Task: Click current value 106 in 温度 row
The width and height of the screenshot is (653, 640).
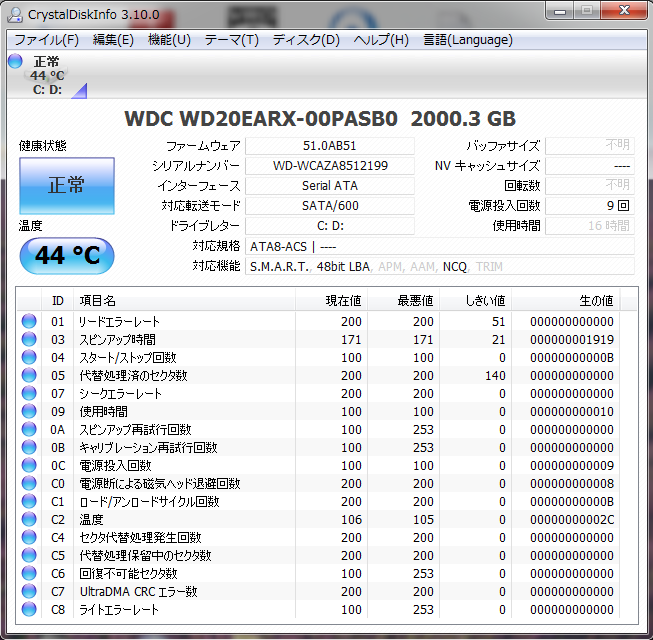Action: 351,520
